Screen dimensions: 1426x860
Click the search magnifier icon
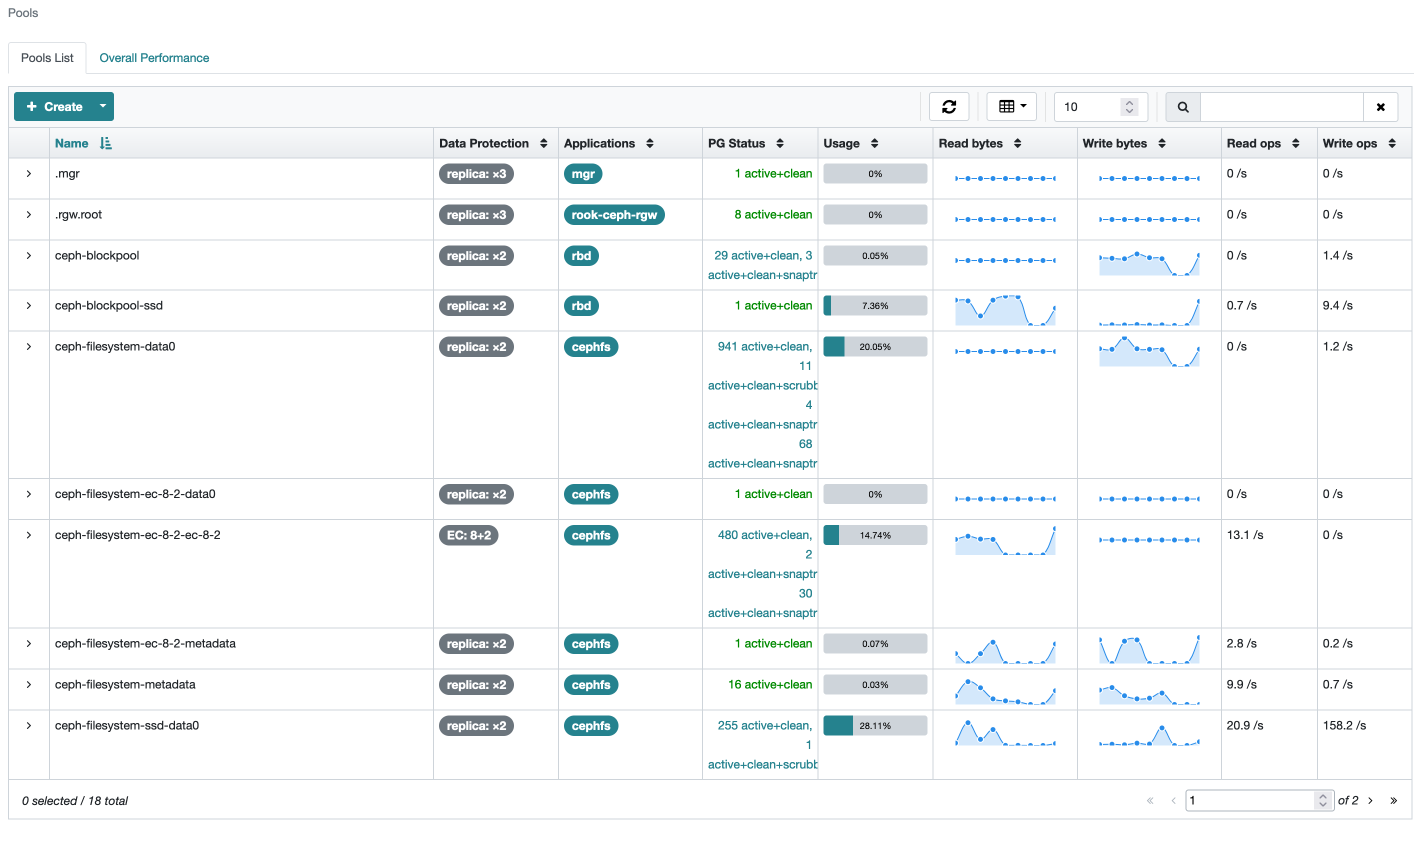[1183, 107]
